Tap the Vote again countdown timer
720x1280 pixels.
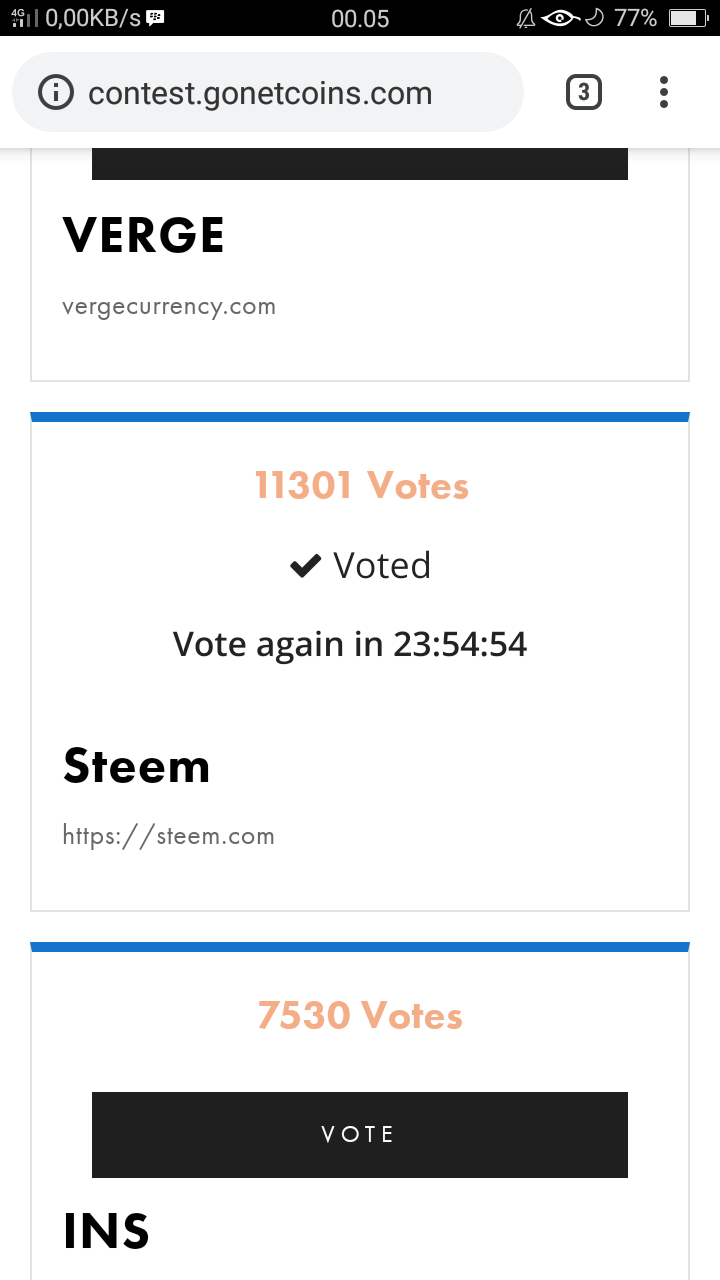click(x=350, y=644)
